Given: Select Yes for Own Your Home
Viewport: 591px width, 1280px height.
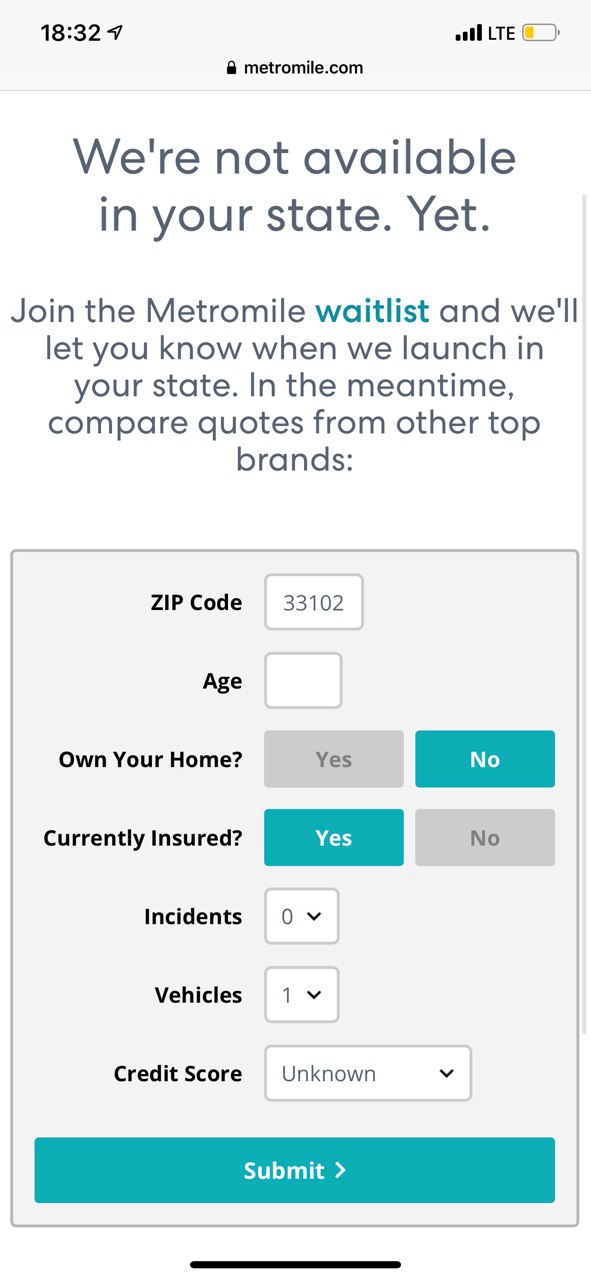Looking at the screenshot, I should pos(334,759).
